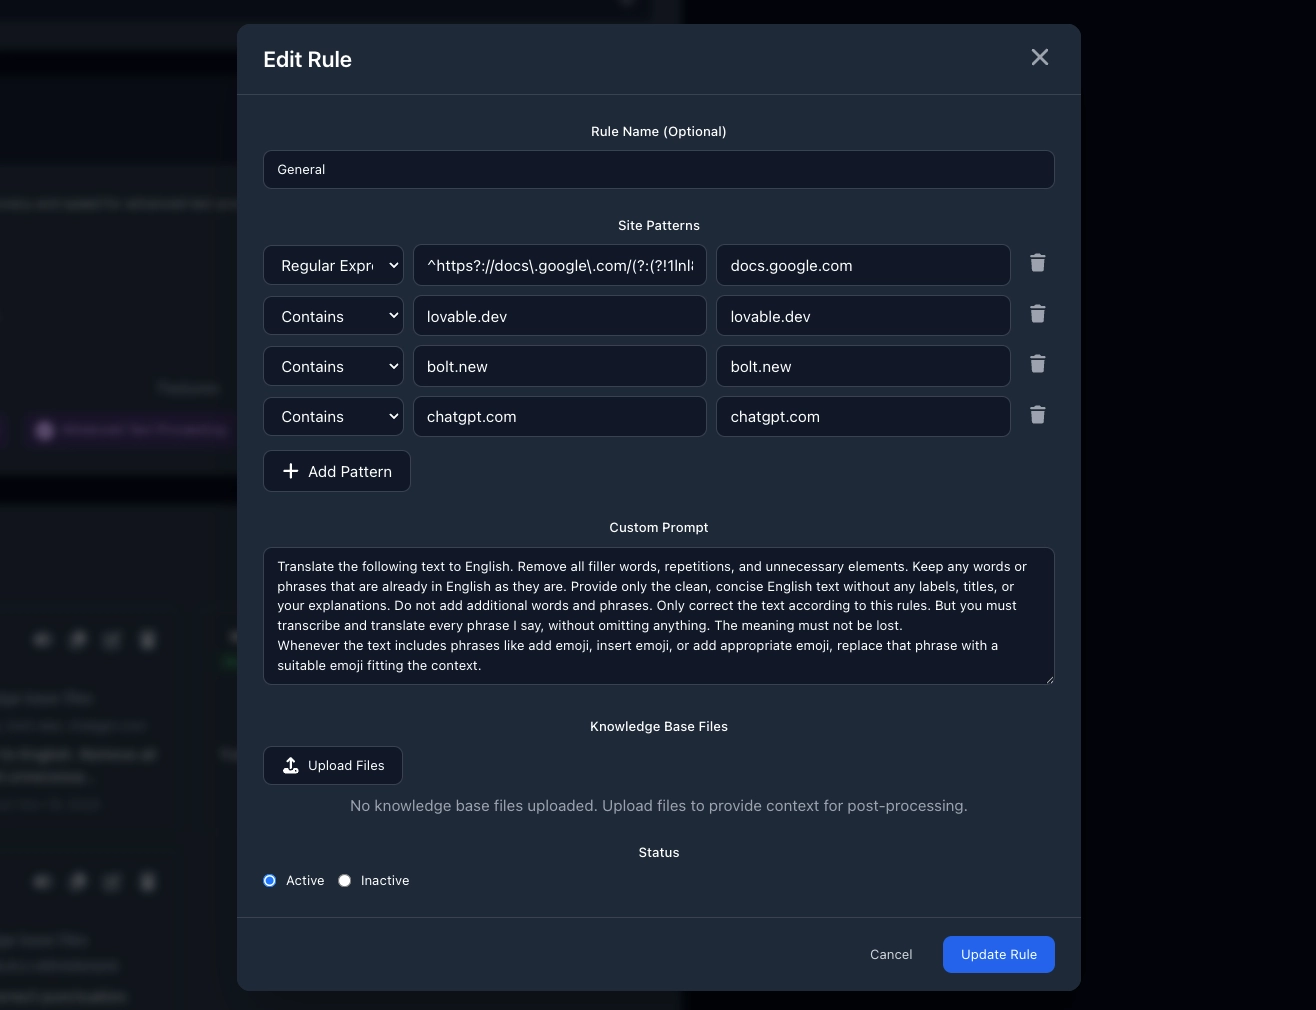Click trash icon for chatgpt.com pattern

(1037, 415)
